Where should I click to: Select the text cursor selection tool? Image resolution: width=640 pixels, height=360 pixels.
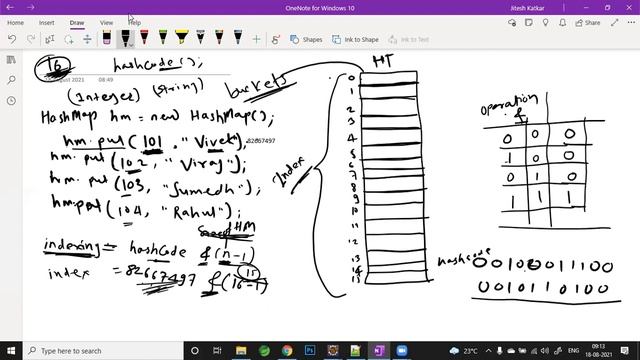[50, 39]
